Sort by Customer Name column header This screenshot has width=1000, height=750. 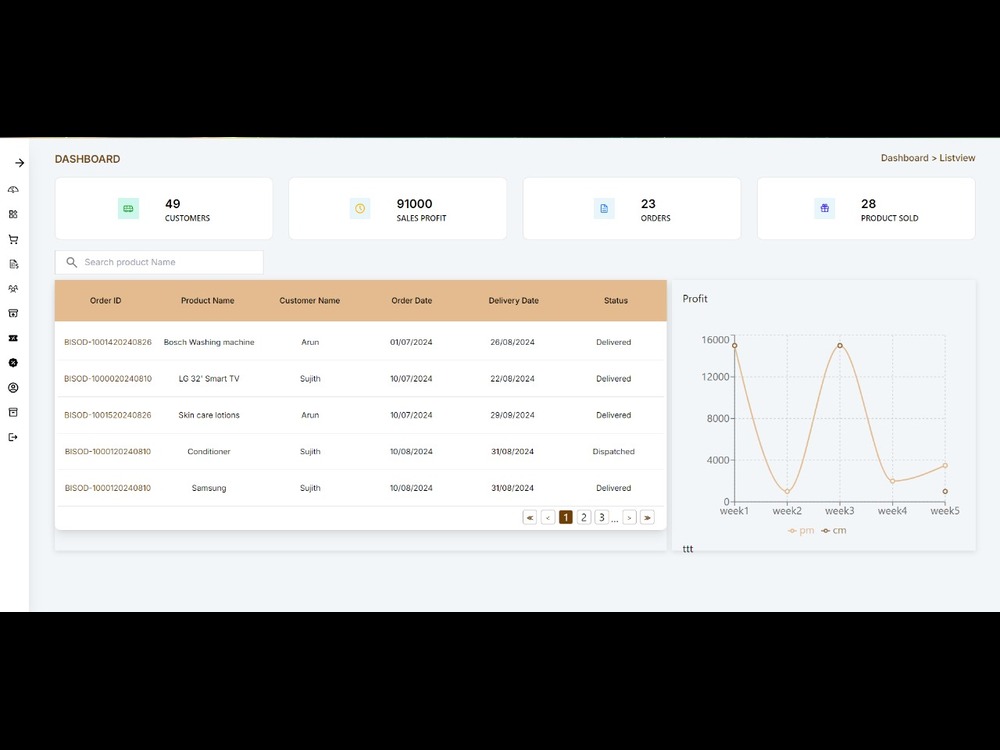pyautogui.click(x=309, y=300)
